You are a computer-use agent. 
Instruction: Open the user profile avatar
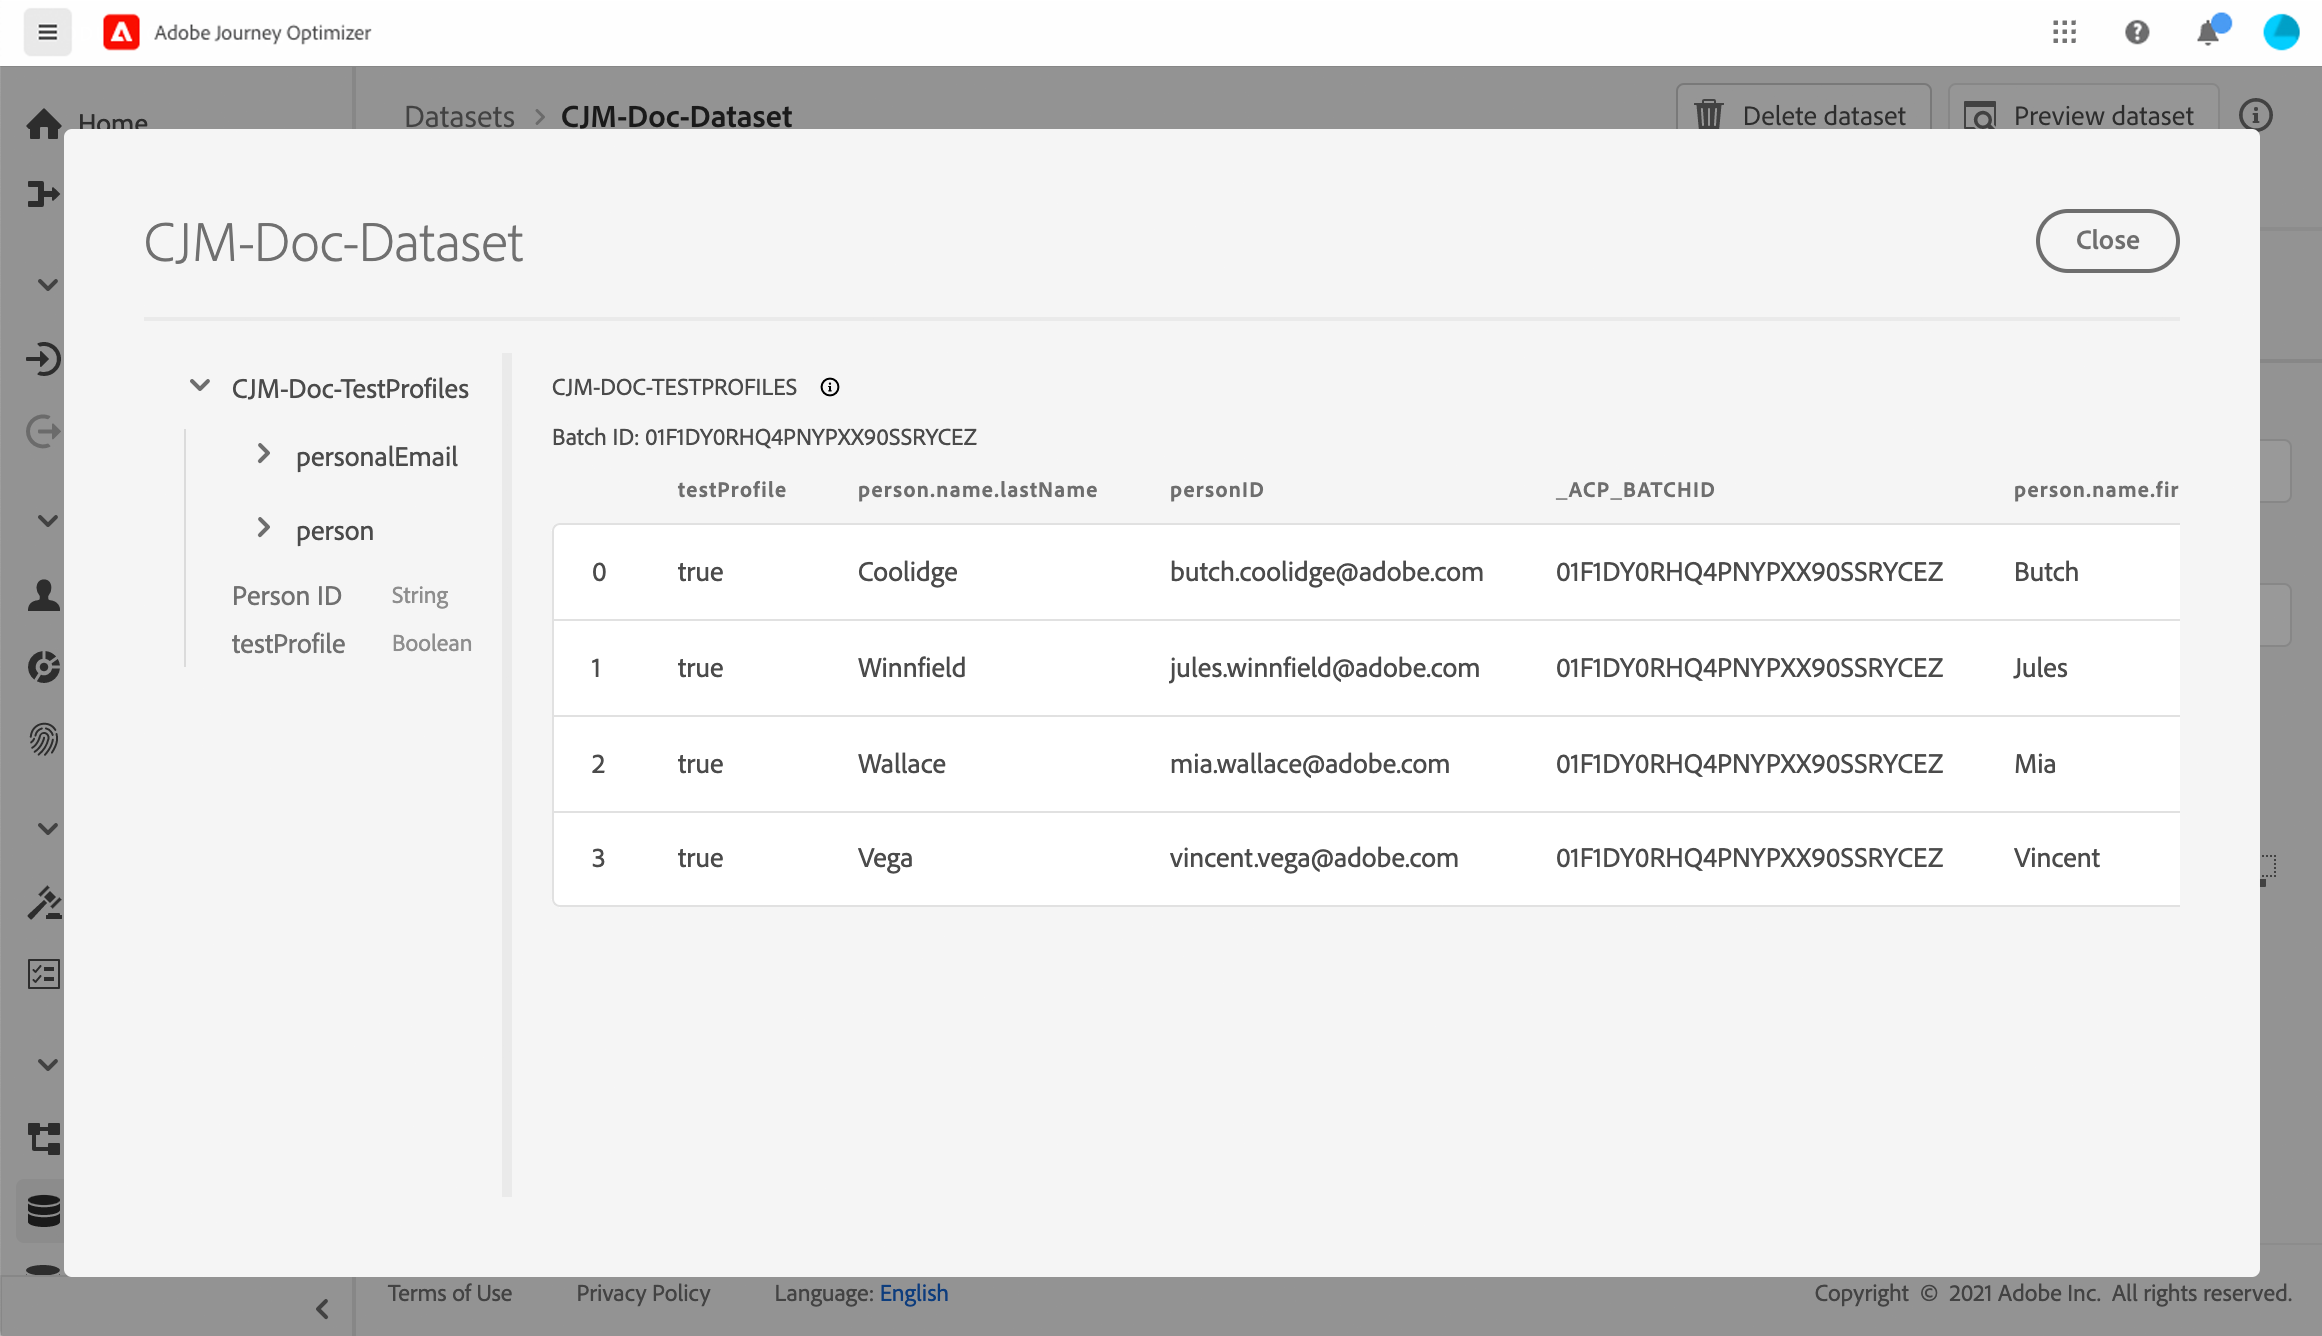pyautogui.click(x=2281, y=32)
